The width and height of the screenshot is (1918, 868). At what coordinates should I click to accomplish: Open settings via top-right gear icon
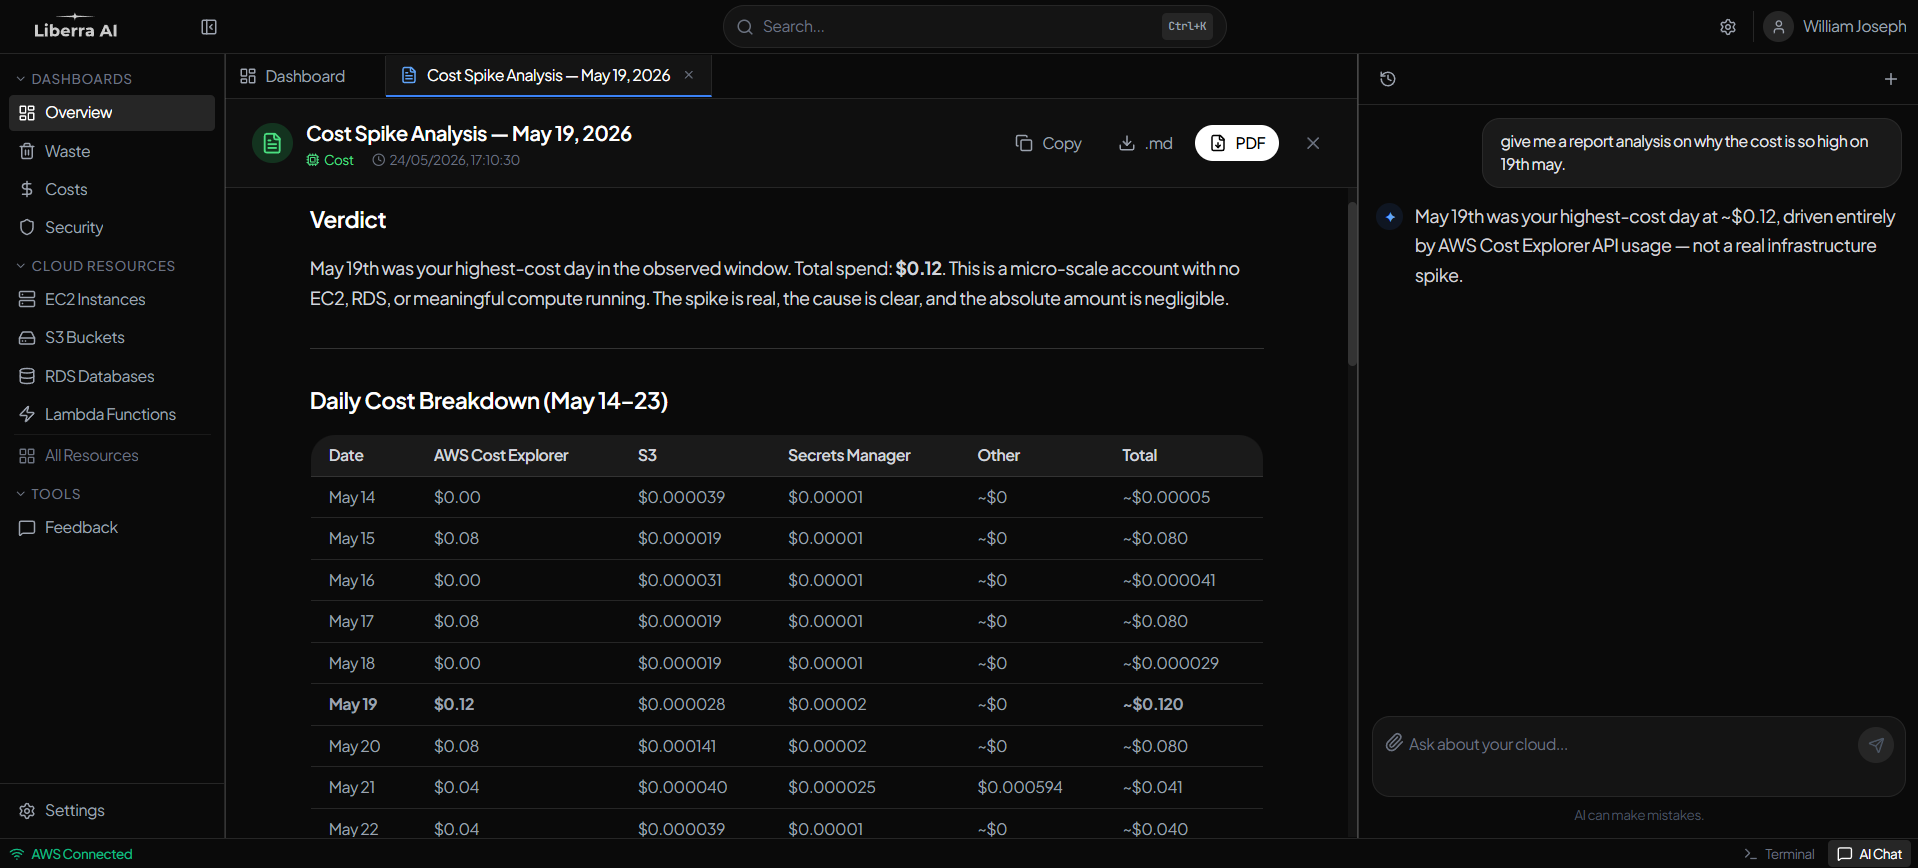[1728, 27]
